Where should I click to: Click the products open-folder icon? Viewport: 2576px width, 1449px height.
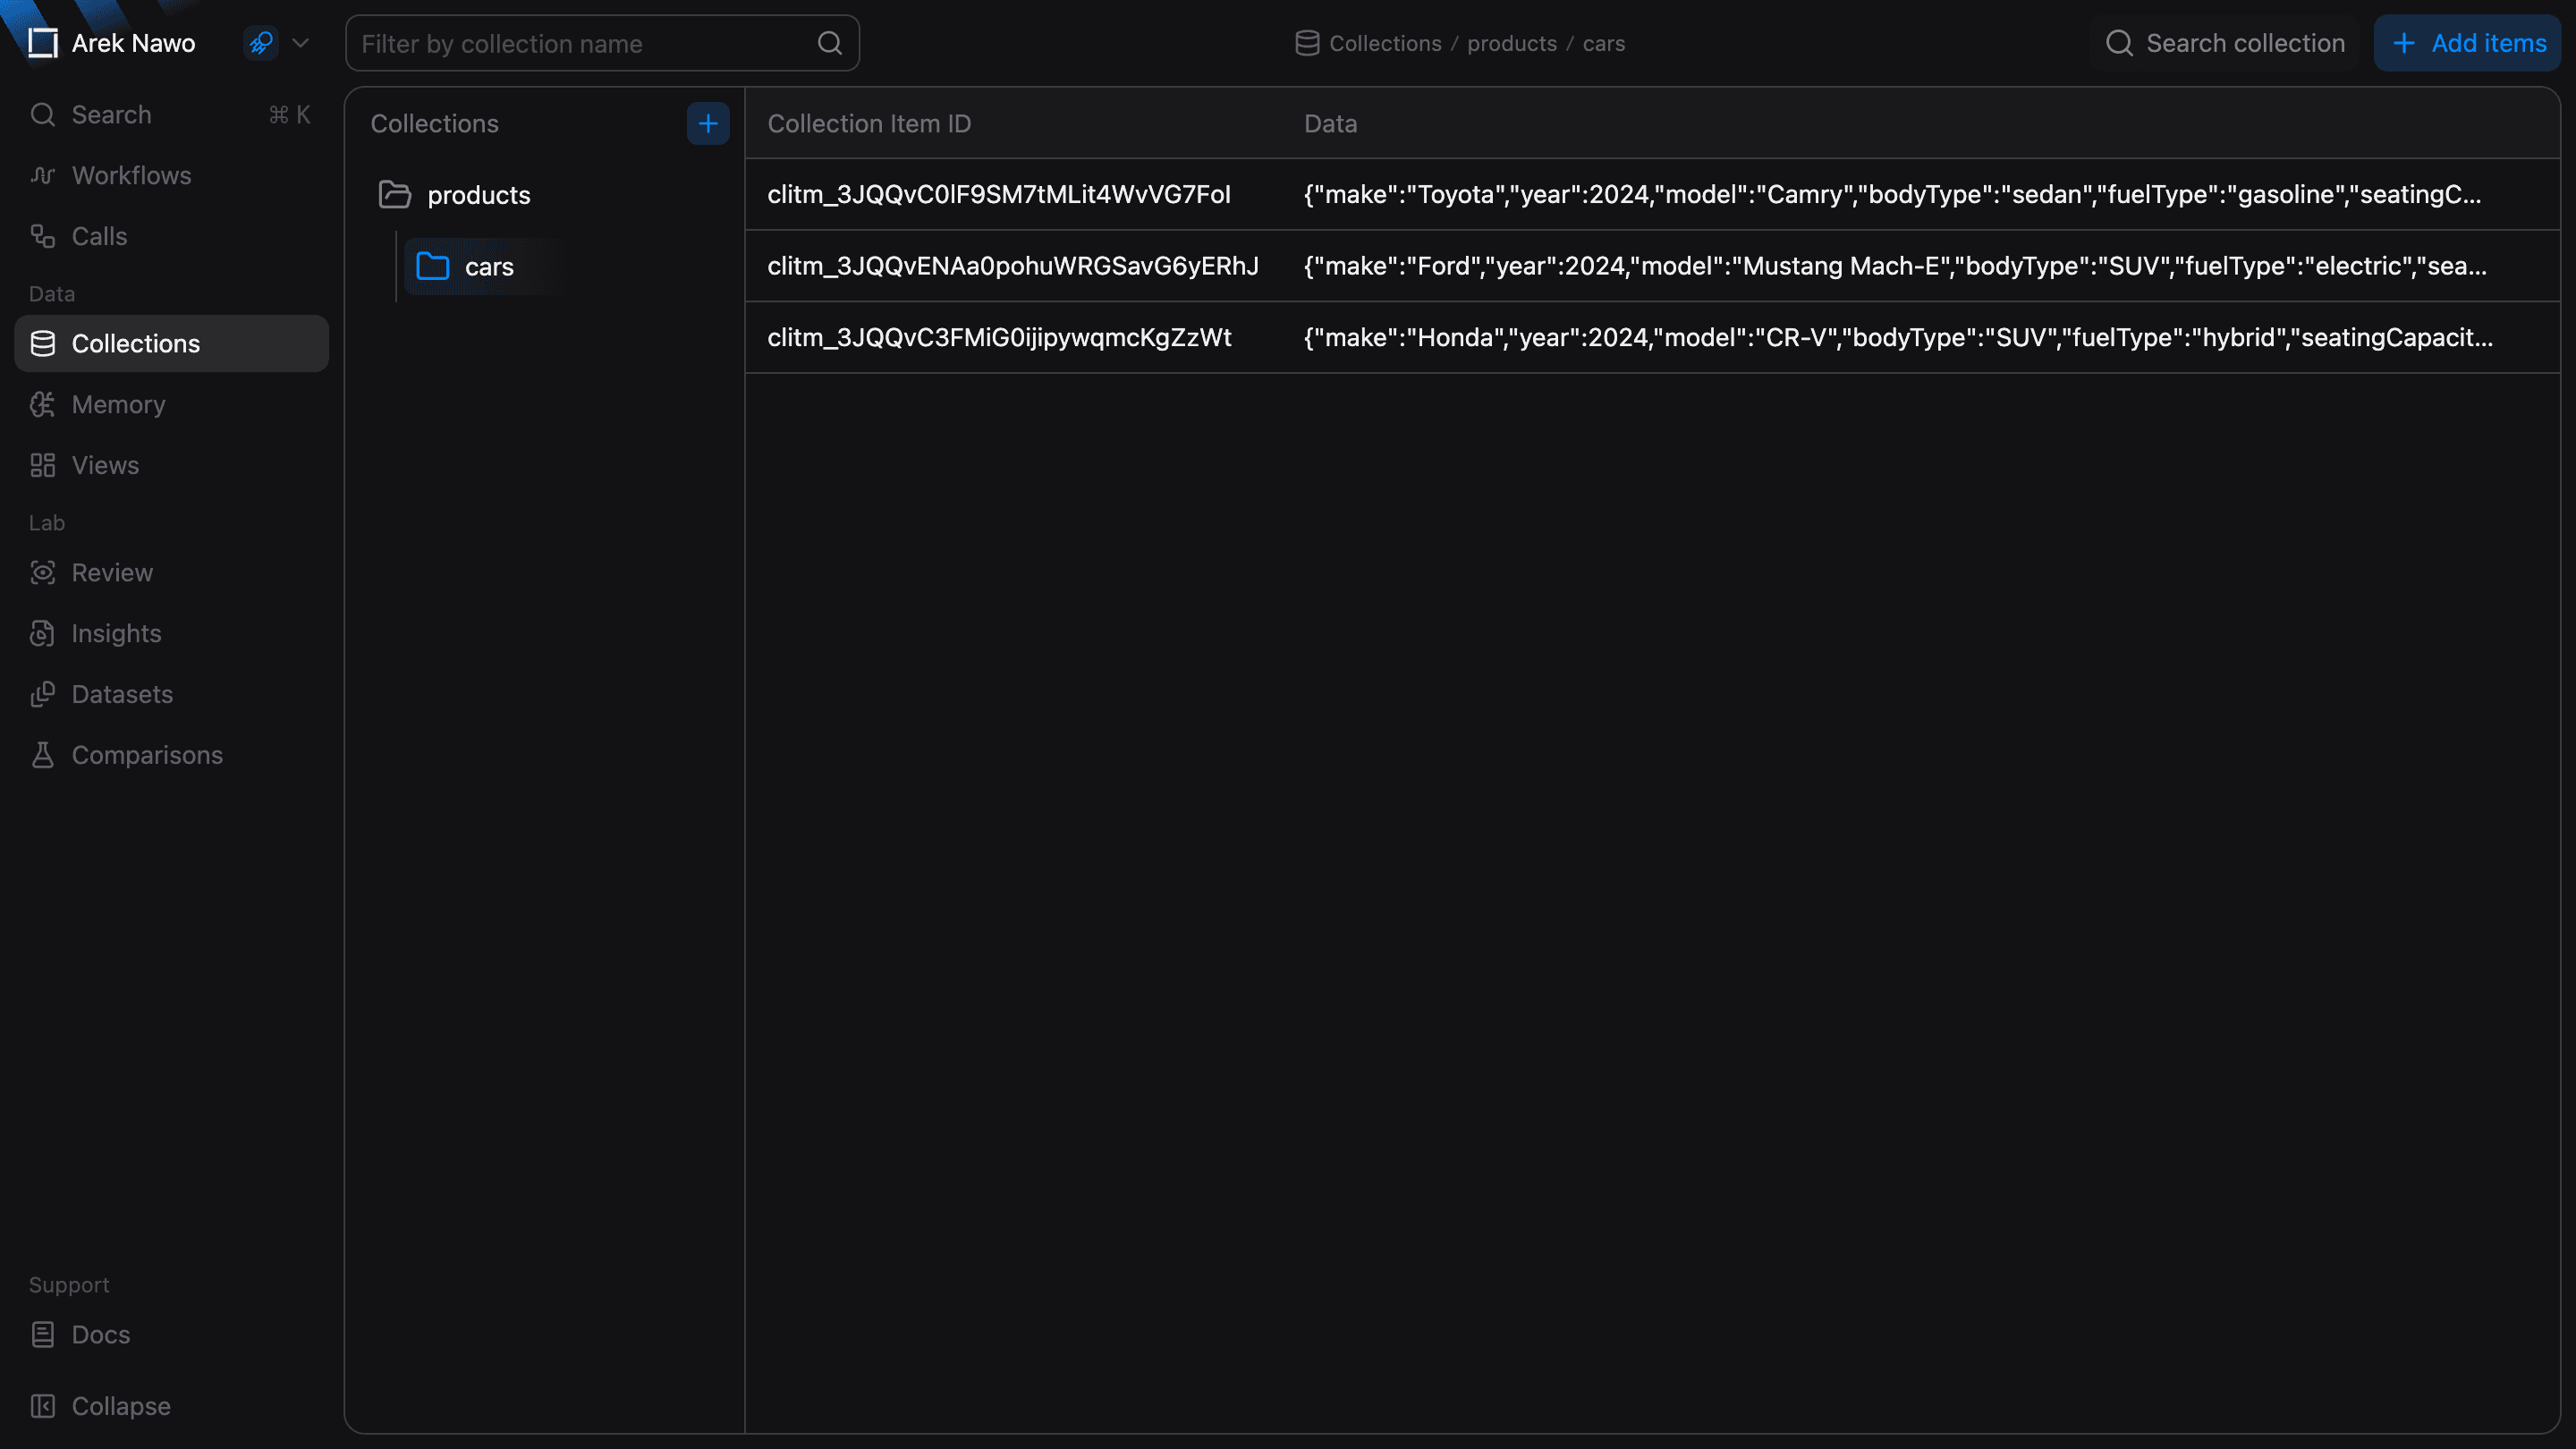click(395, 195)
